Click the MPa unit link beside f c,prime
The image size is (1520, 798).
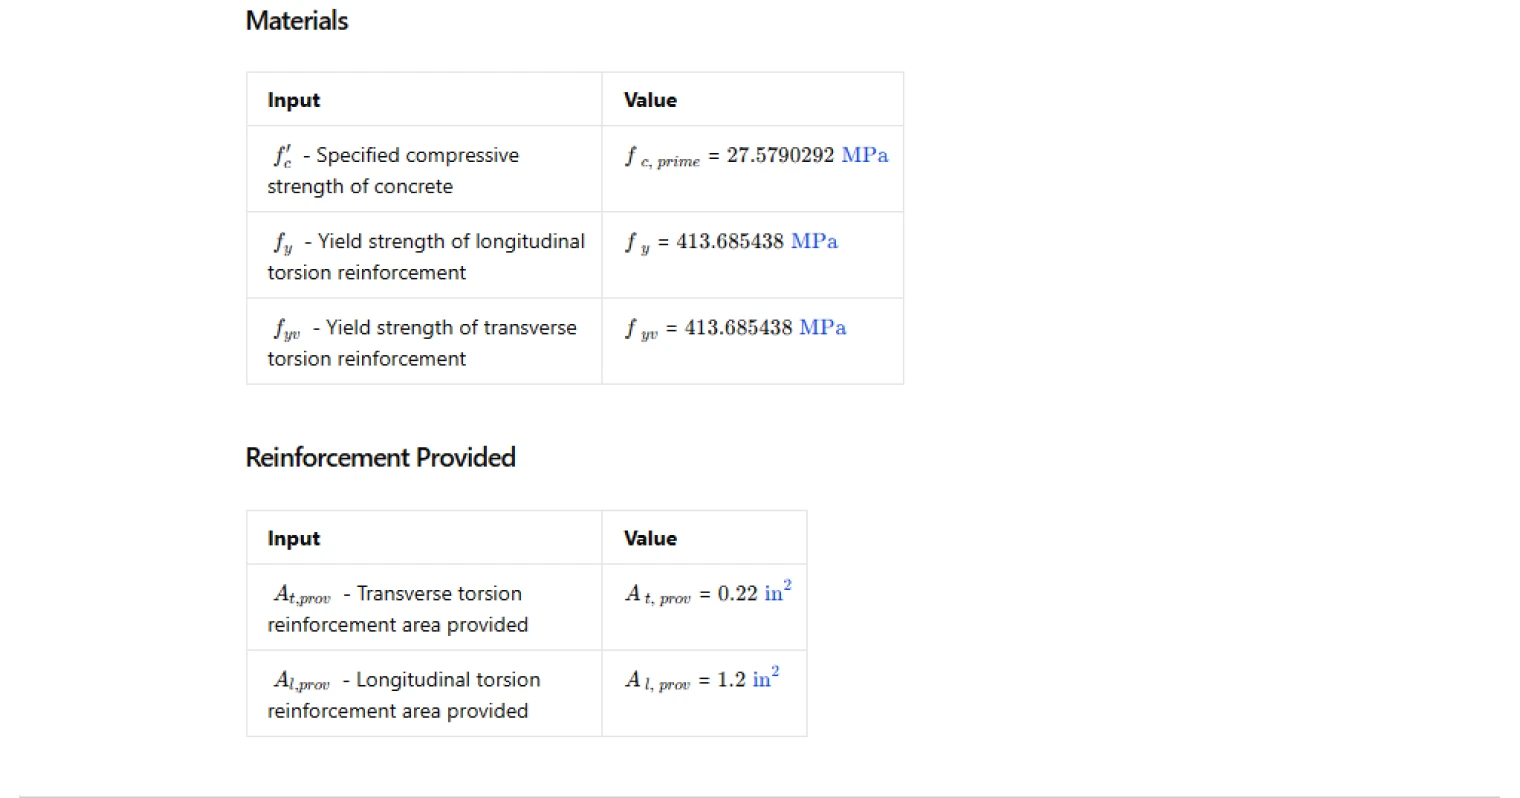tap(865, 155)
